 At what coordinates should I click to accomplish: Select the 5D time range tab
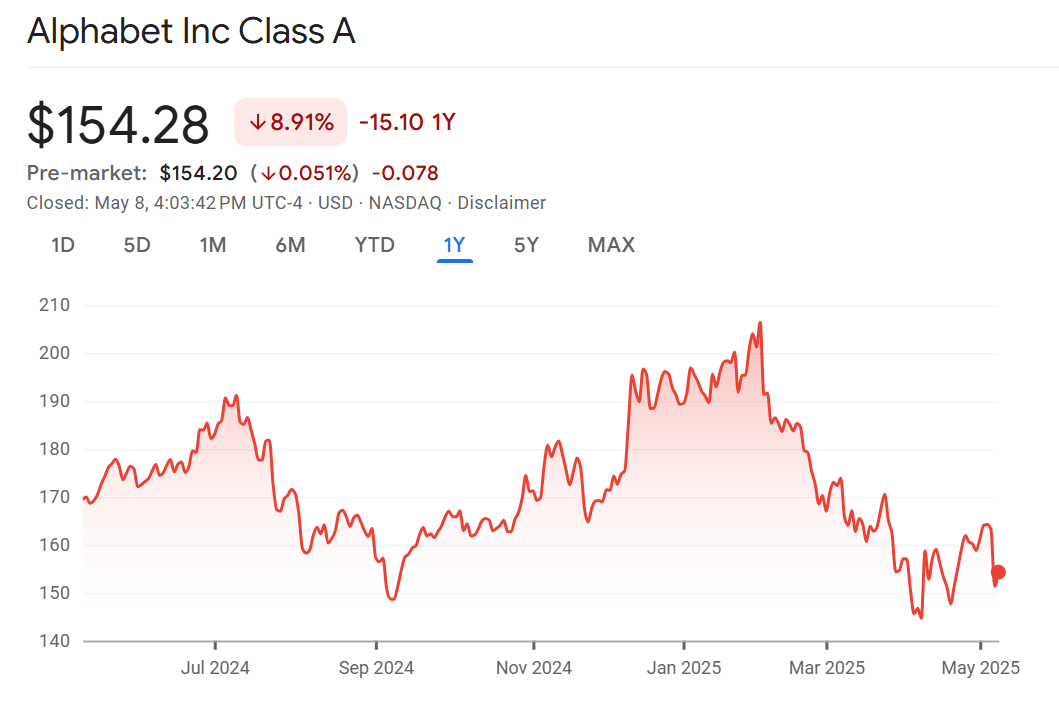(137, 245)
